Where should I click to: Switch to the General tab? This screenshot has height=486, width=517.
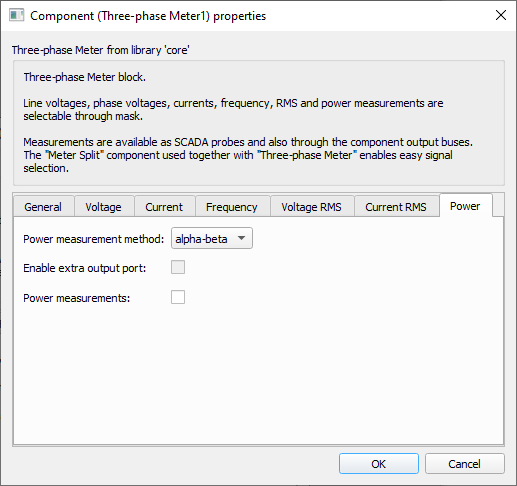pyautogui.click(x=43, y=207)
